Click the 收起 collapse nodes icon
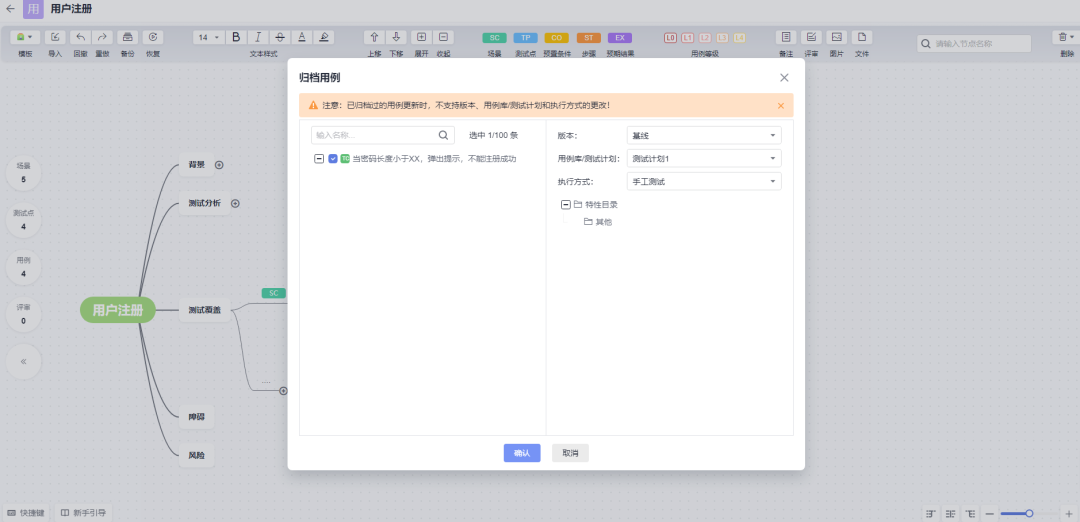 443,37
